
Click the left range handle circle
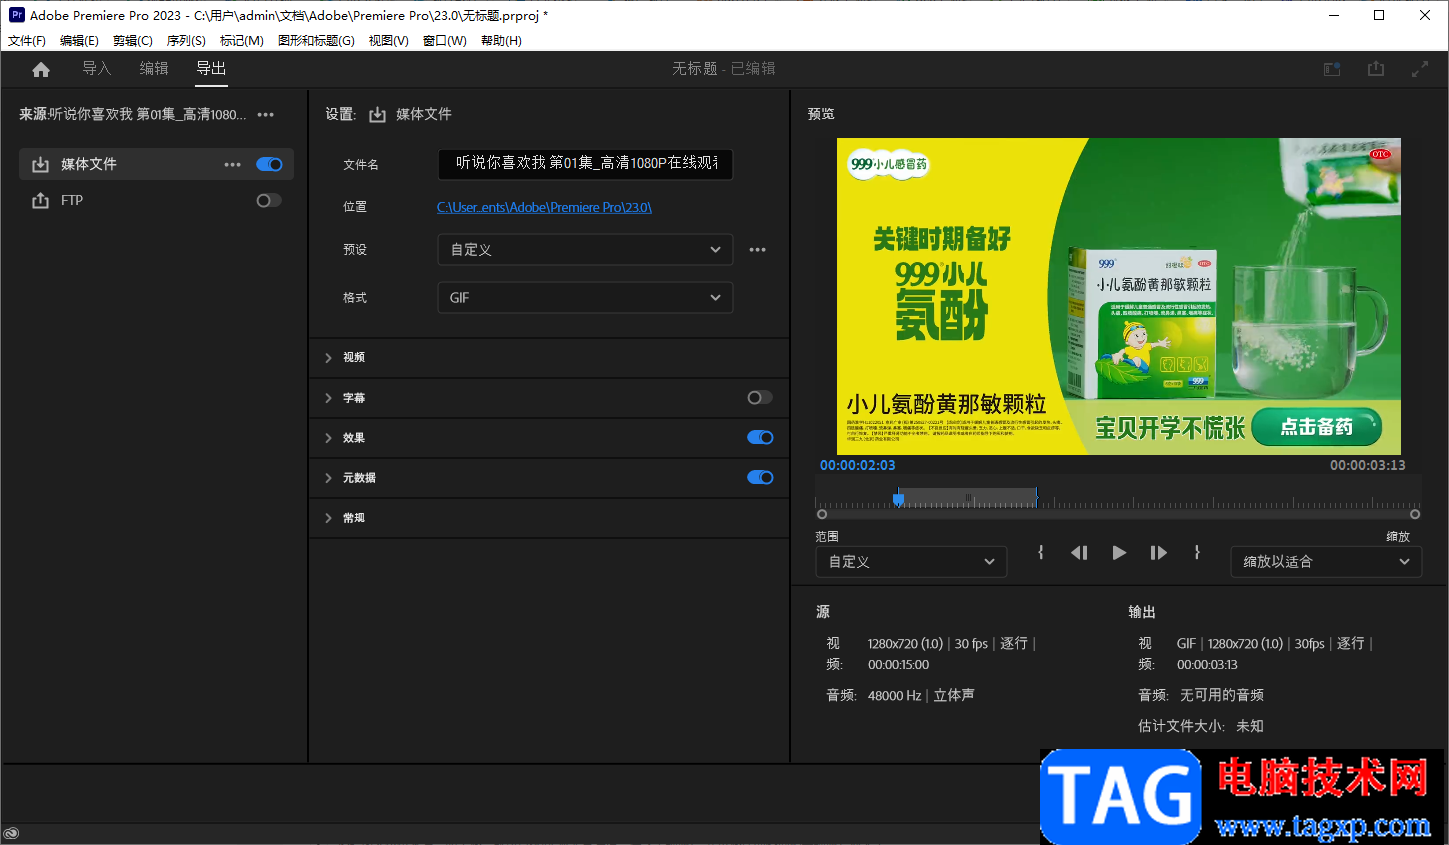click(822, 514)
